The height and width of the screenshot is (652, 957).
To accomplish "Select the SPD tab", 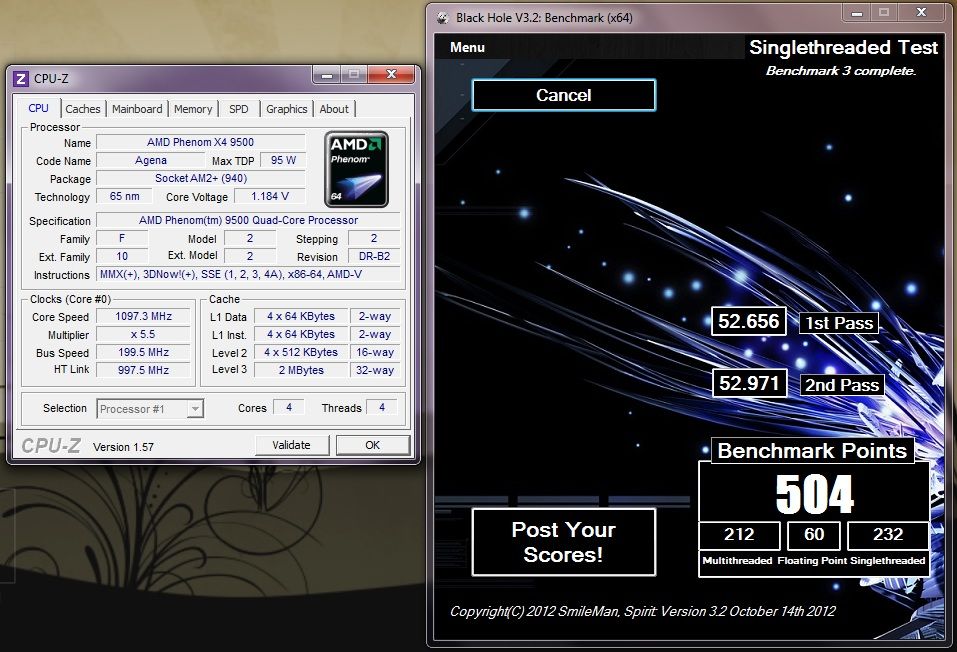I will [239, 109].
